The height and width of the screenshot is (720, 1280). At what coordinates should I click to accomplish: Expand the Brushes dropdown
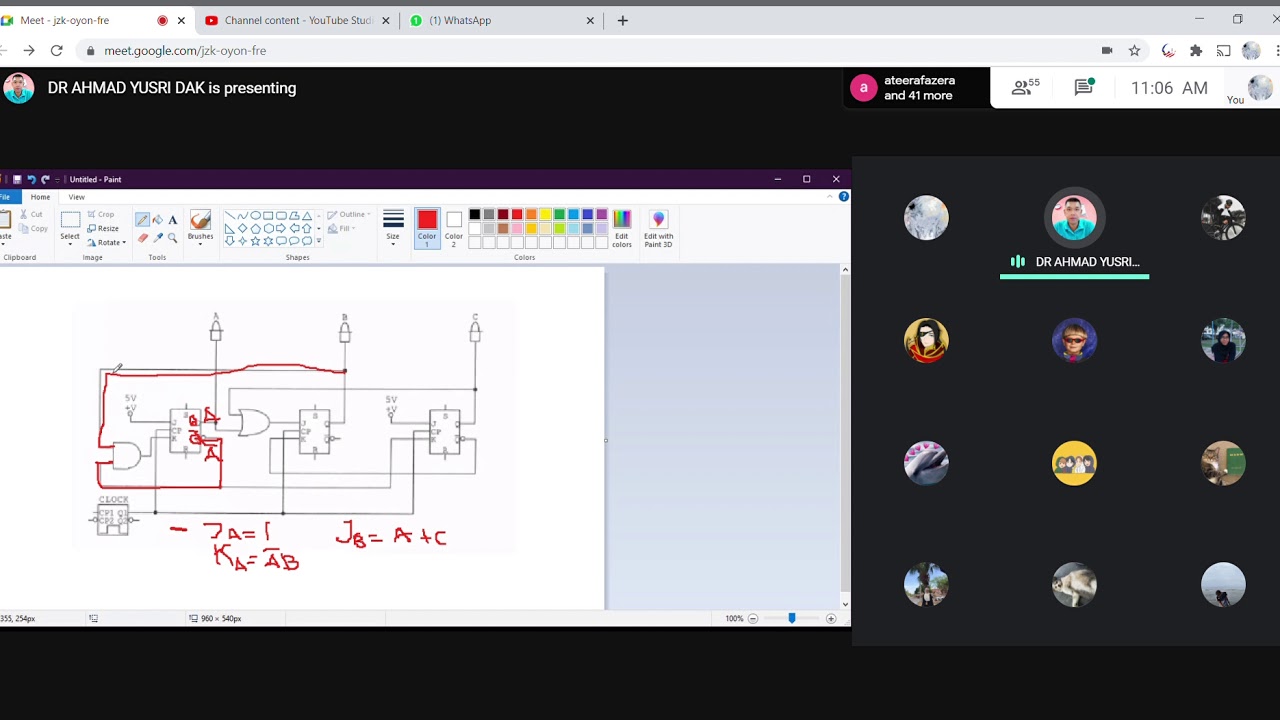(x=200, y=243)
